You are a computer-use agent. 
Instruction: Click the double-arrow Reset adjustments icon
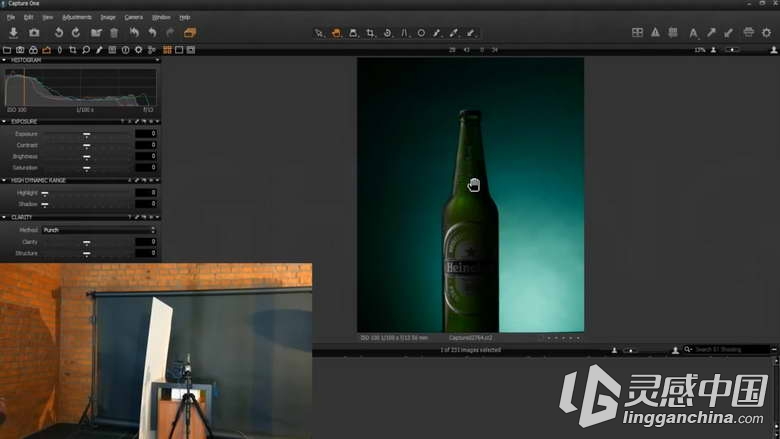coord(134,33)
